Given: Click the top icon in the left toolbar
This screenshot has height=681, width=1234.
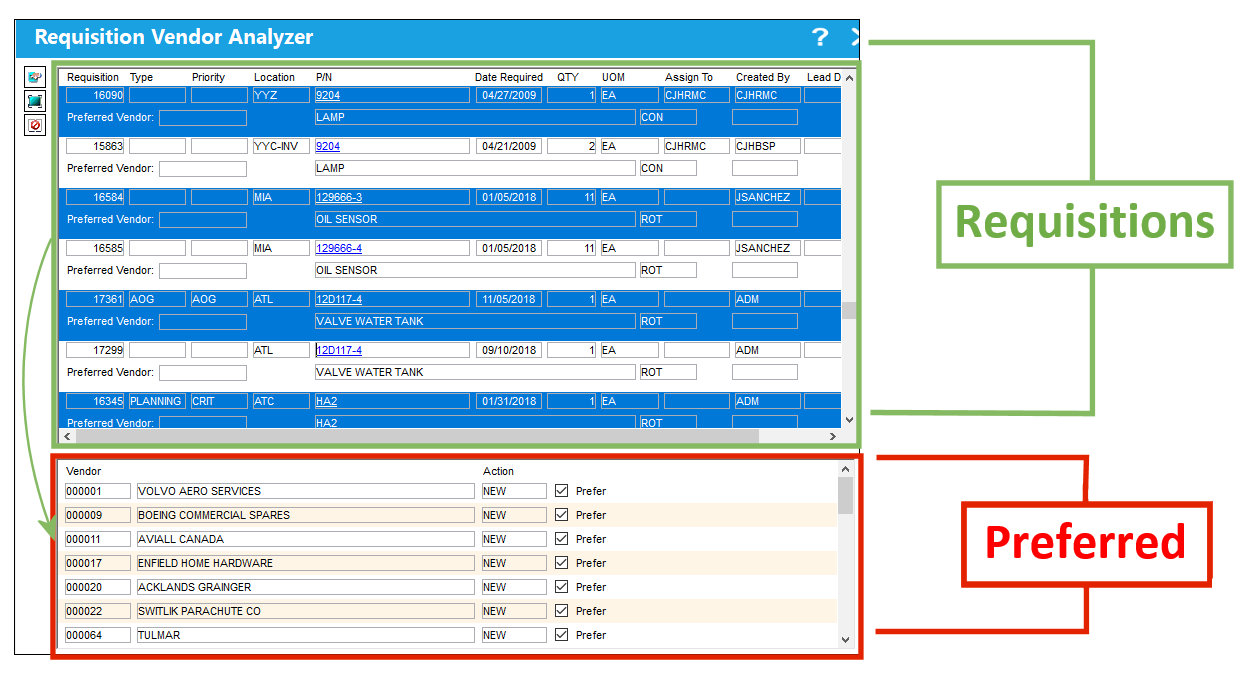Looking at the screenshot, I should pyautogui.click(x=35, y=77).
